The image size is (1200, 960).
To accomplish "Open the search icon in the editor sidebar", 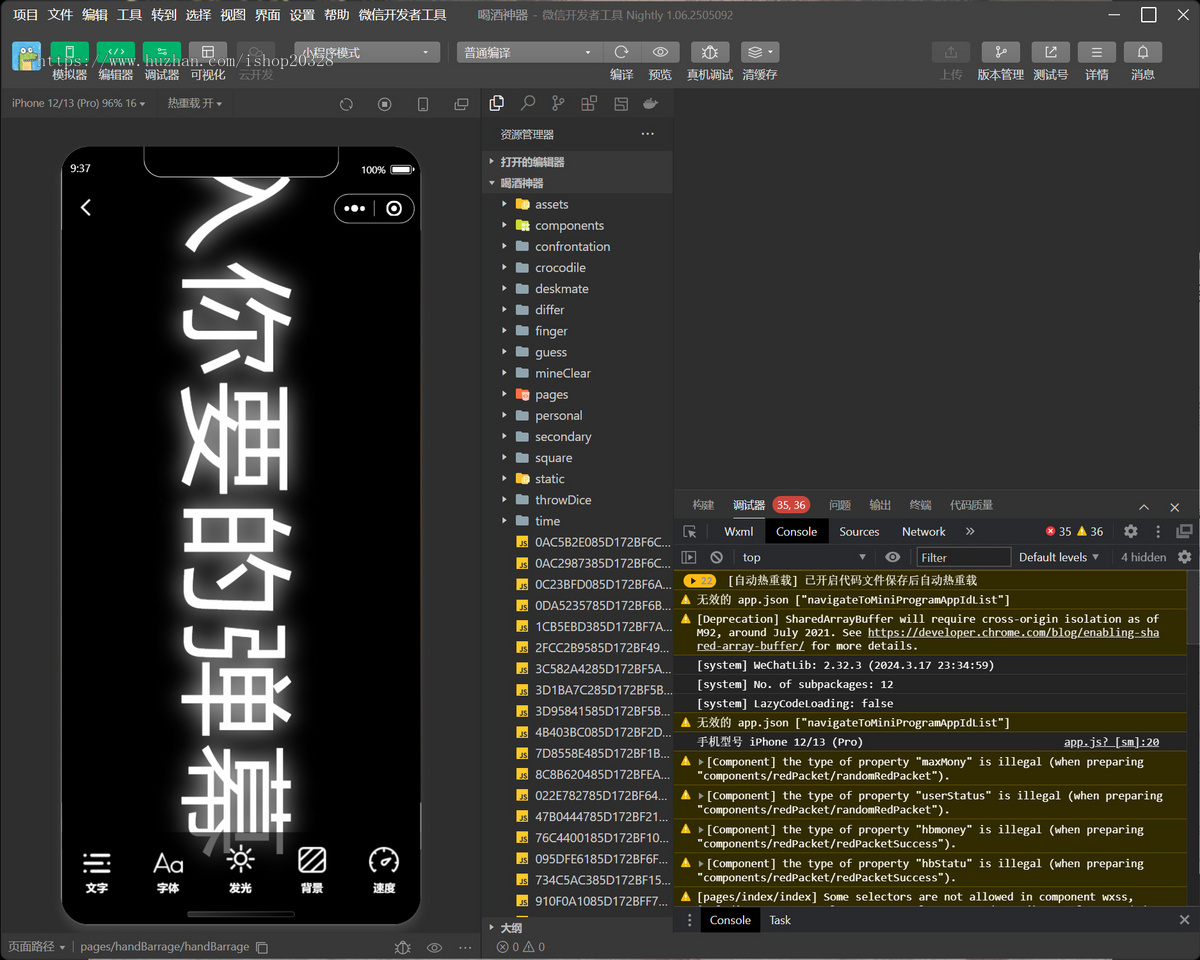I will [528, 104].
